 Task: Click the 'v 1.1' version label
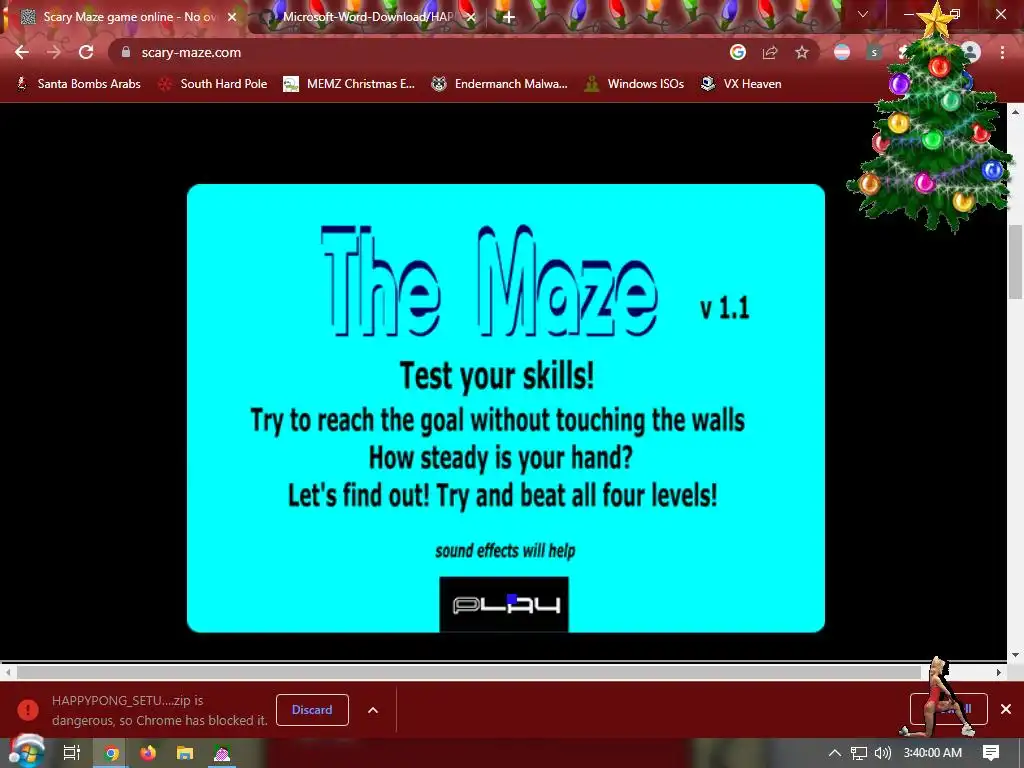coord(724,308)
